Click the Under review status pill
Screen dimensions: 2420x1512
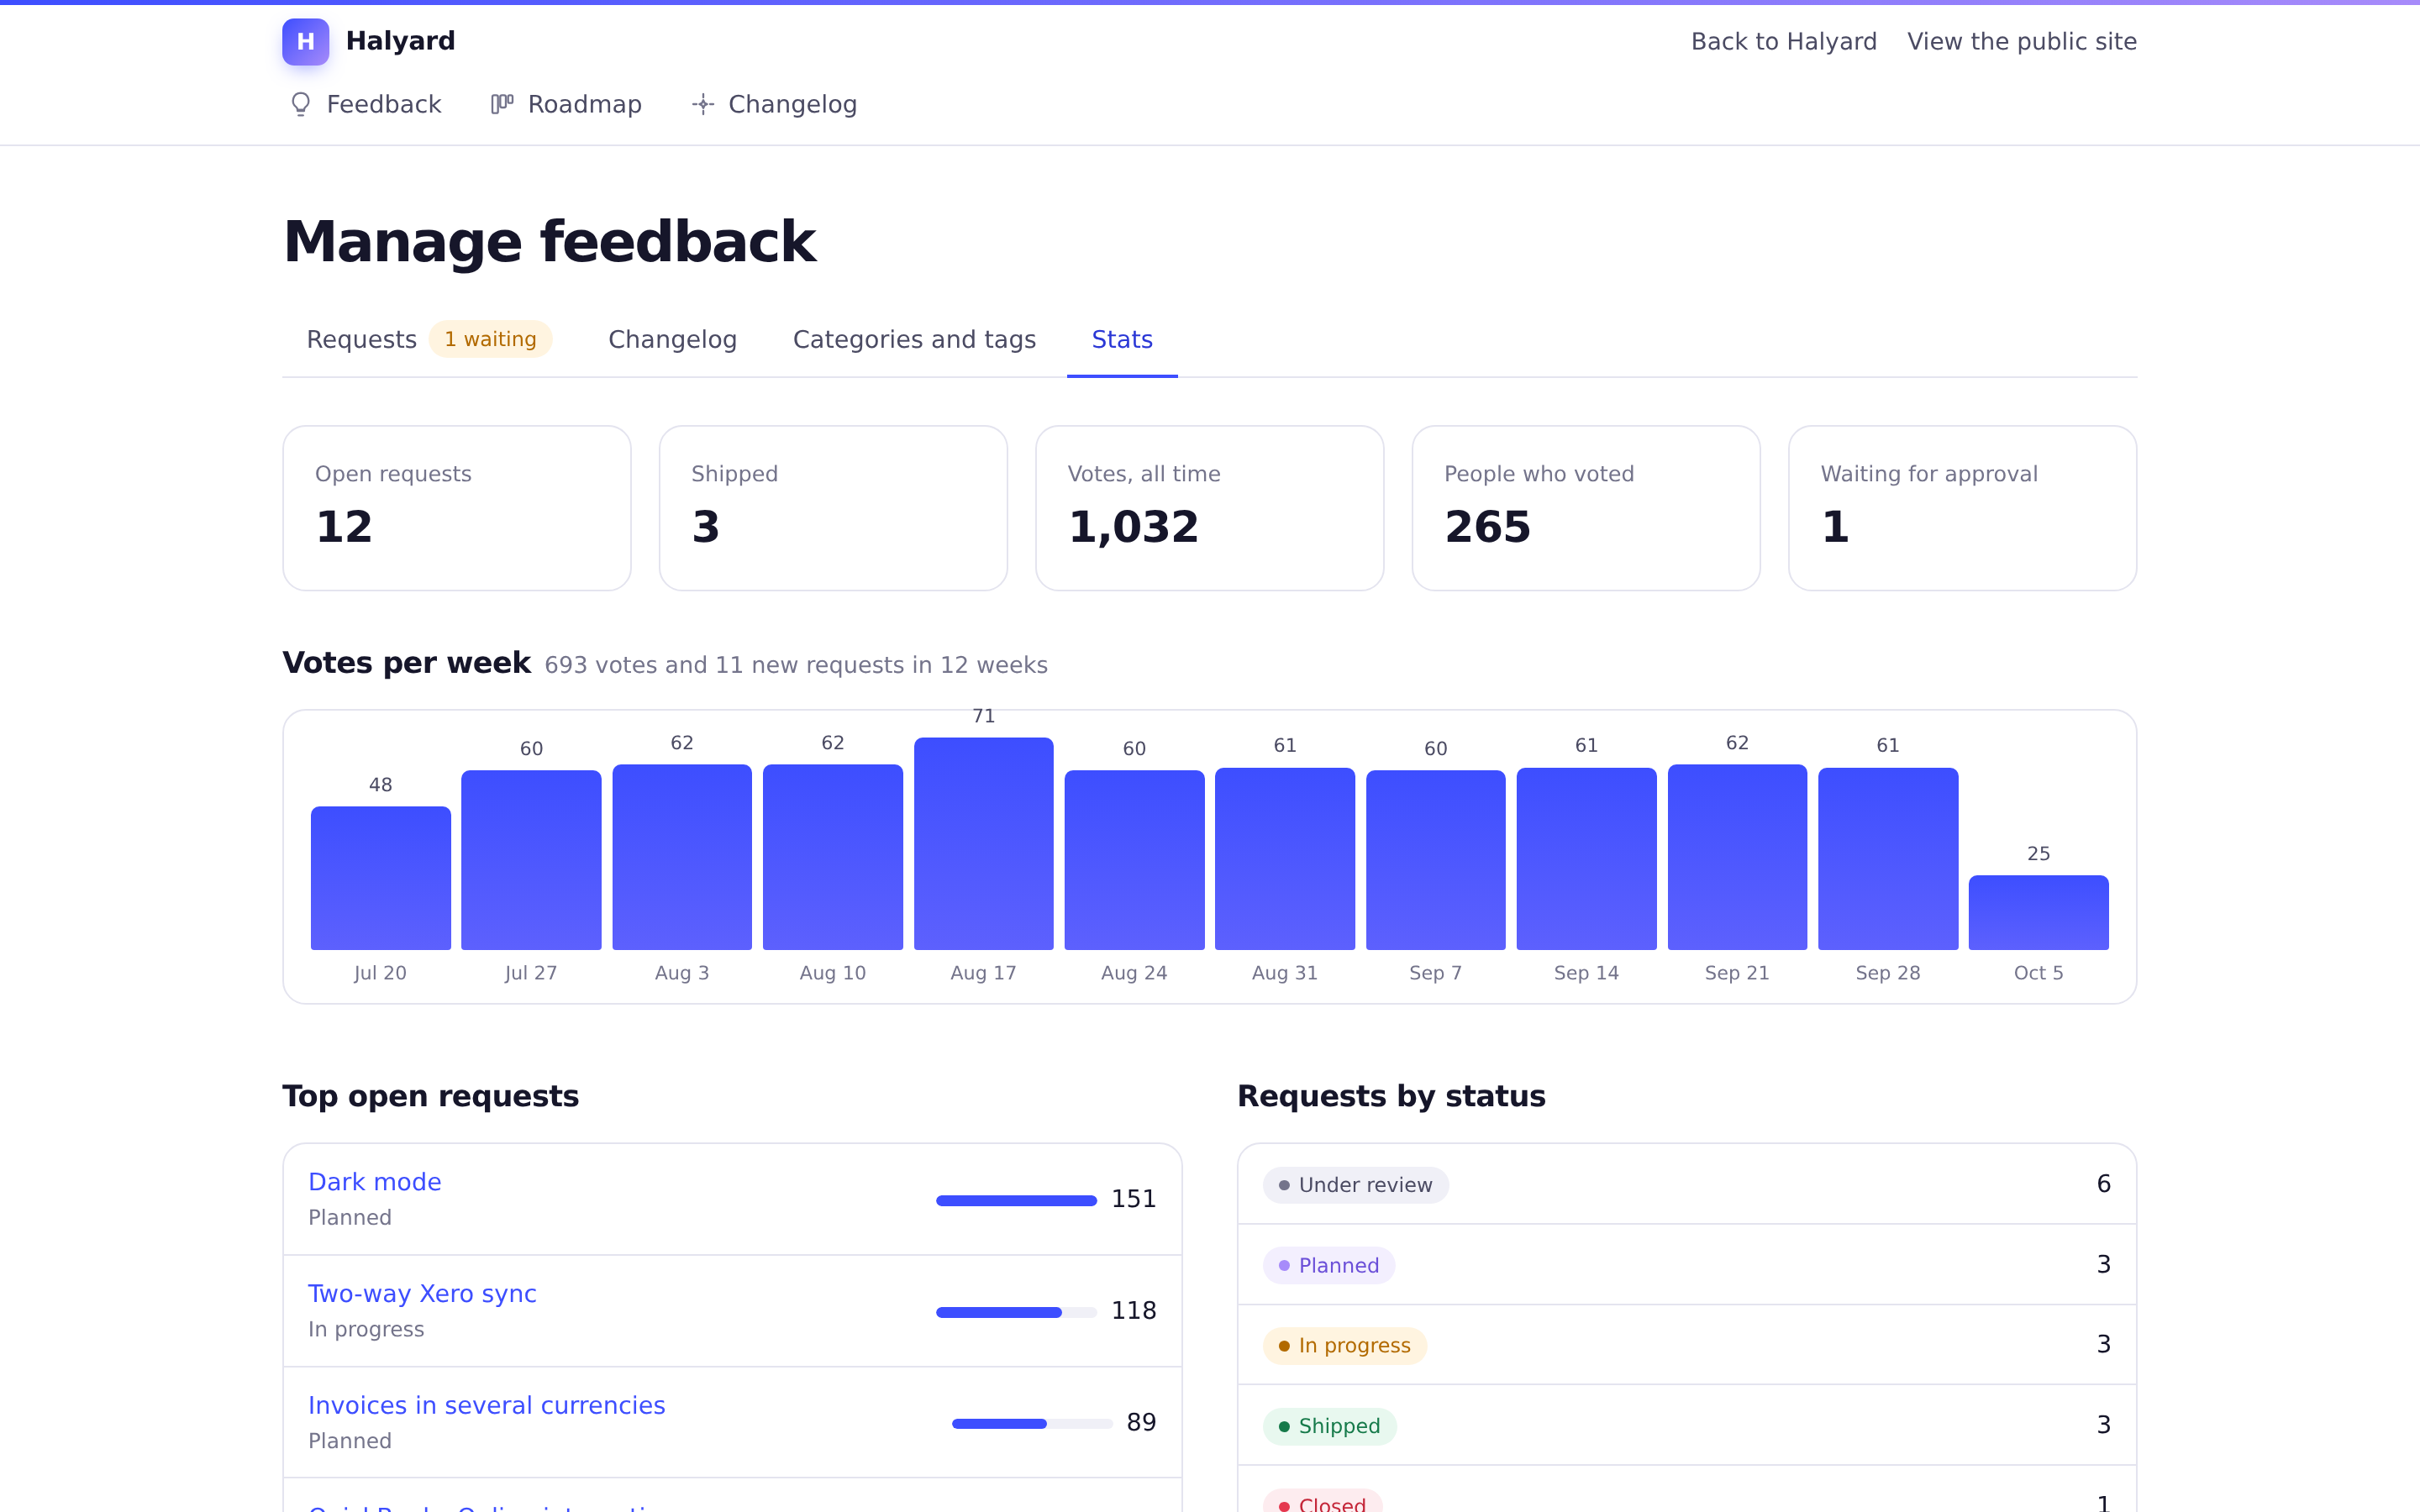1356,1185
